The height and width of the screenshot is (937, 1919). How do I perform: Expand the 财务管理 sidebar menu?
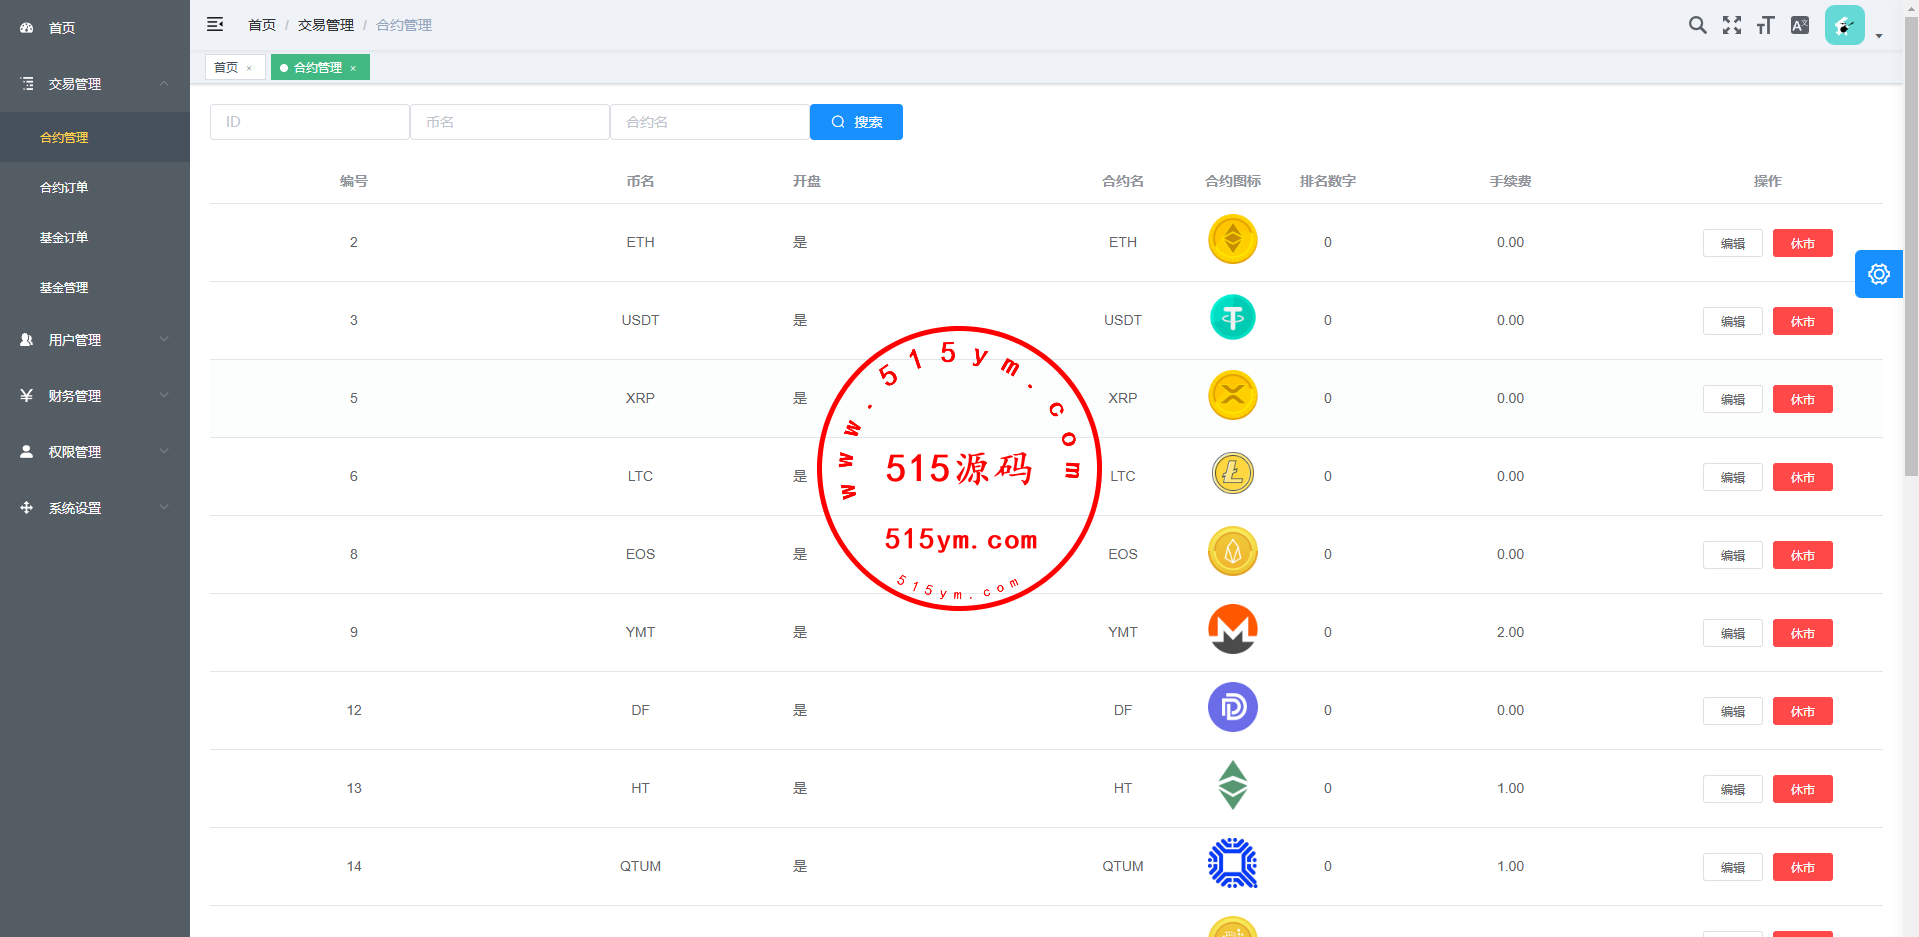tap(95, 396)
